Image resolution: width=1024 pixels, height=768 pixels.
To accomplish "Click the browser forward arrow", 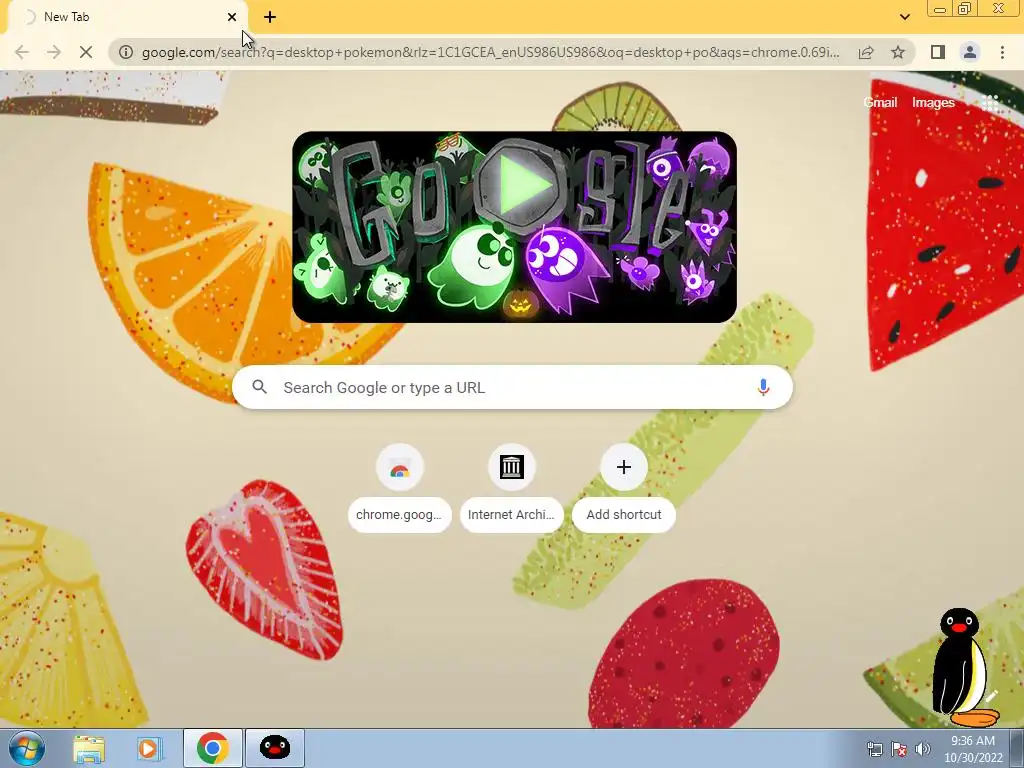I will pos(54,52).
